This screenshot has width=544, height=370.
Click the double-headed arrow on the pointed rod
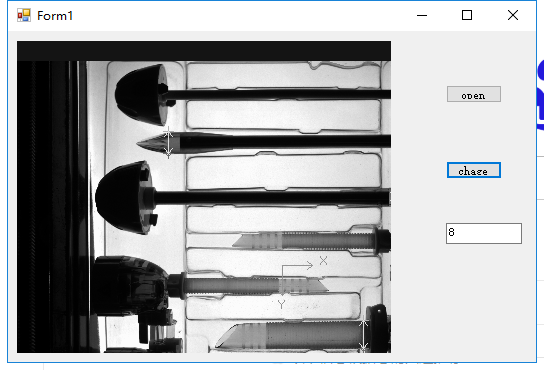(168, 143)
